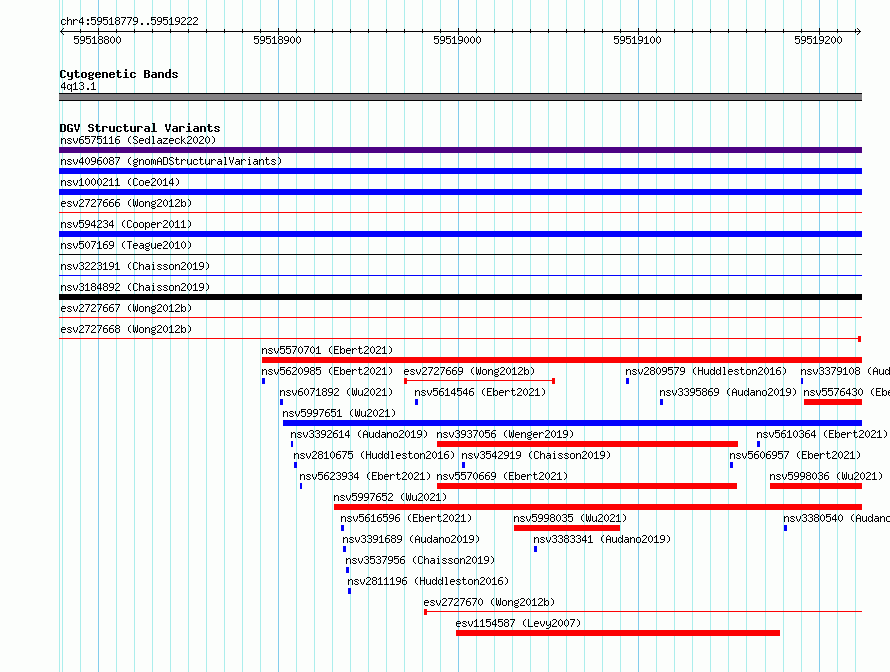890x672 pixels.
Task: Click the blue bar under nsv1000211 Coe2014
Action: (460, 192)
